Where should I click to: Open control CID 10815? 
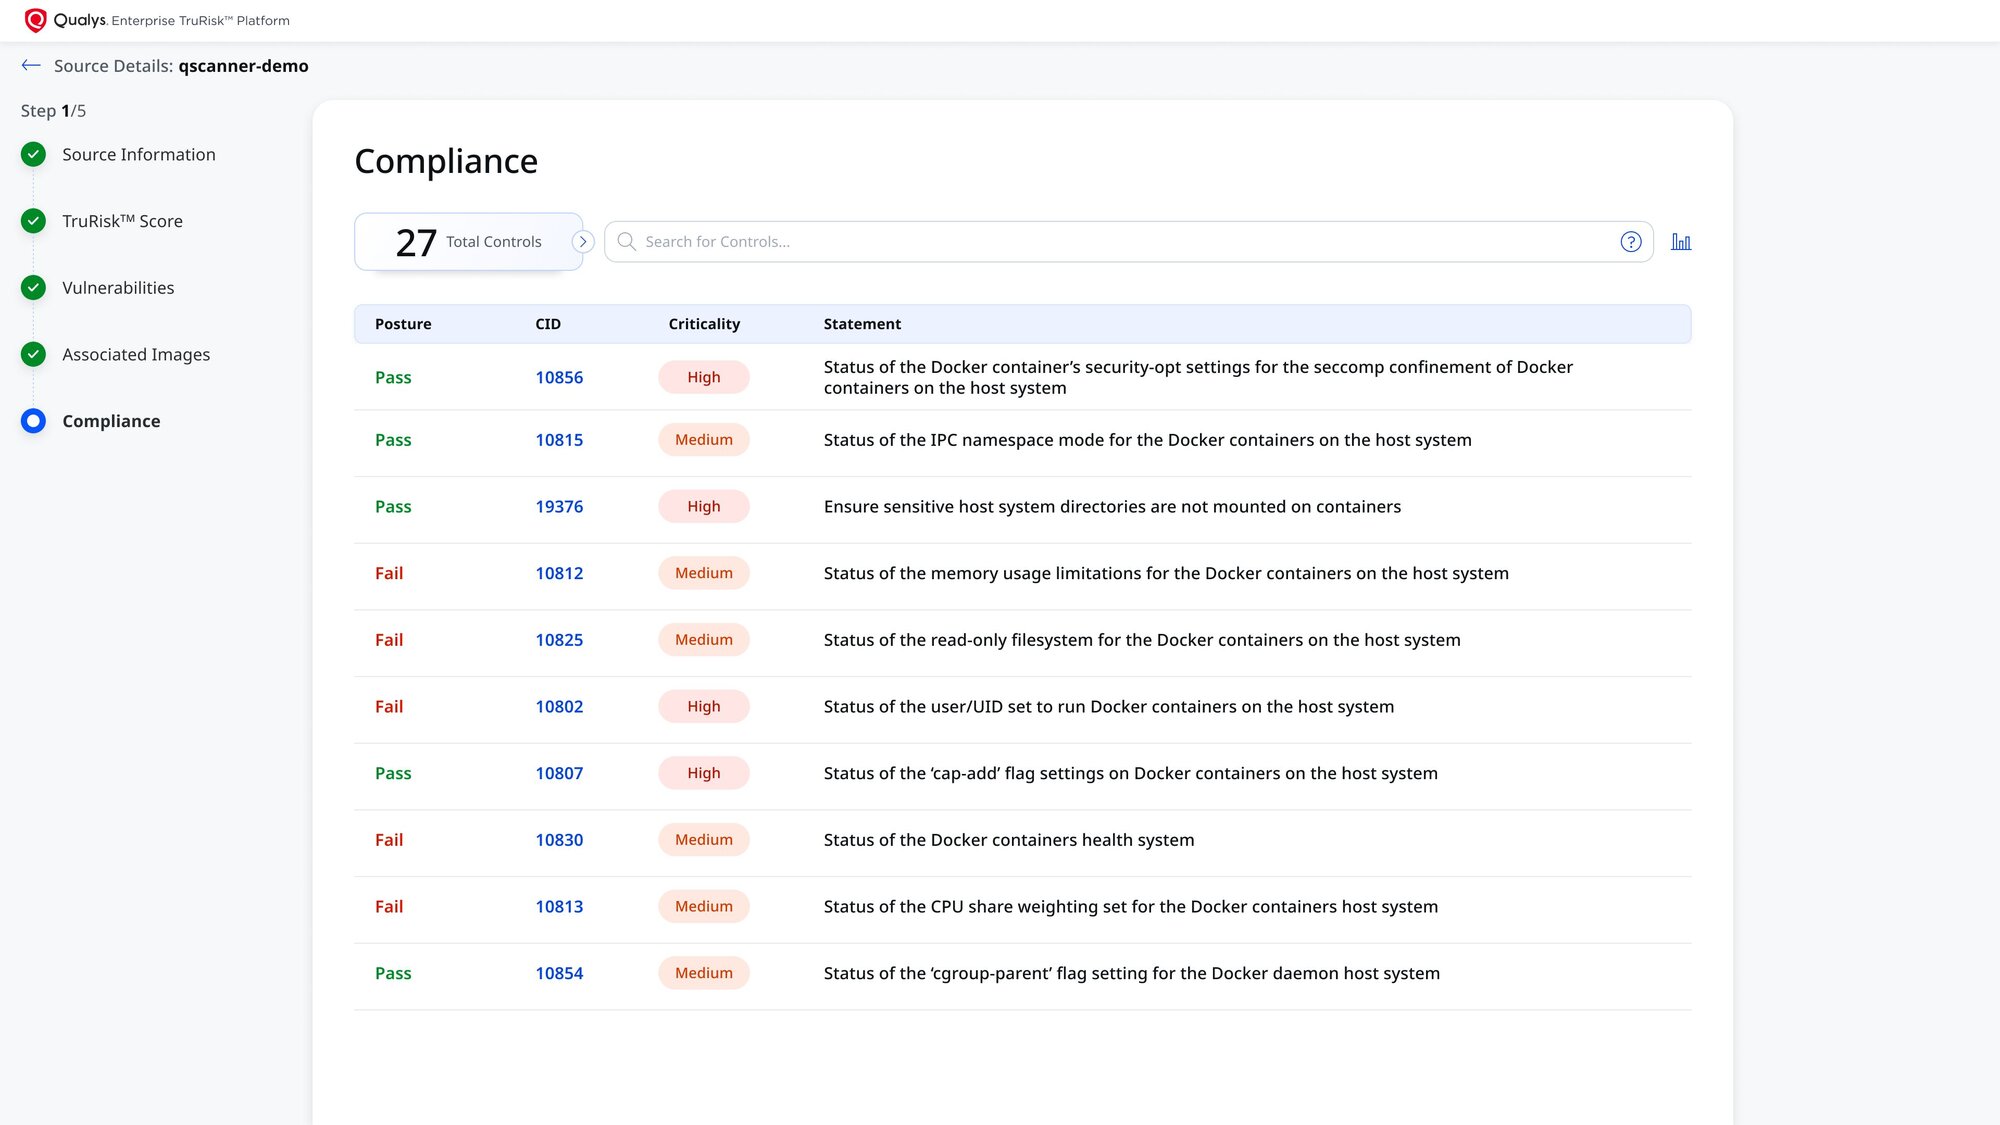559,440
